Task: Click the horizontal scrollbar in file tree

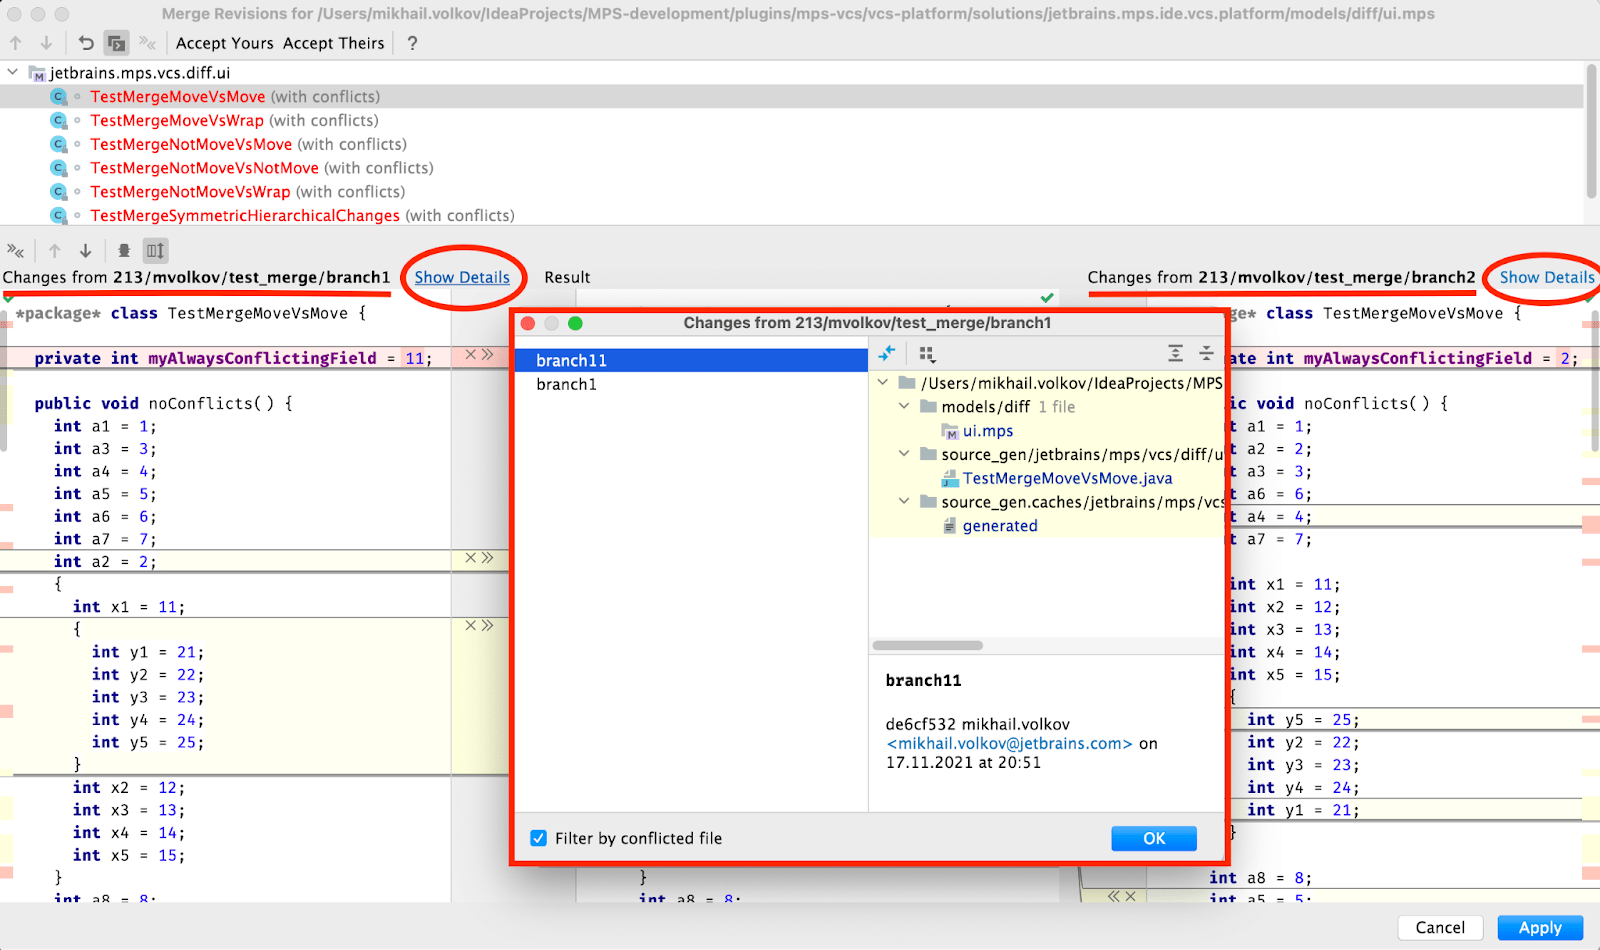Action: point(928,646)
